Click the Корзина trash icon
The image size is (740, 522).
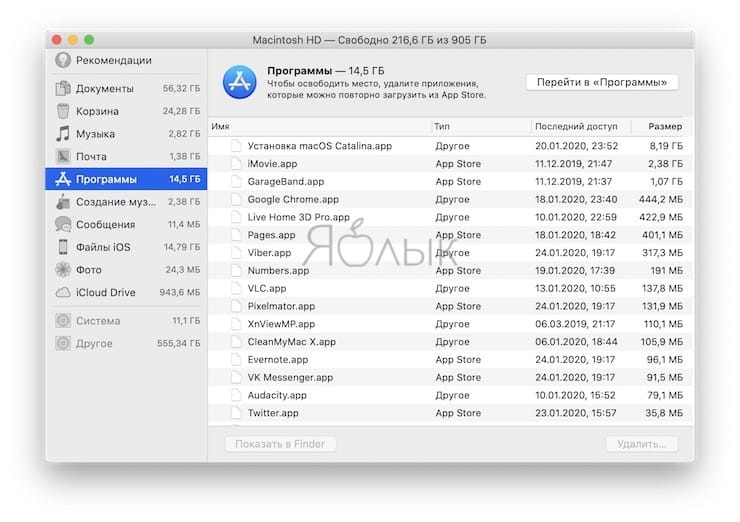(x=63, y=111)
